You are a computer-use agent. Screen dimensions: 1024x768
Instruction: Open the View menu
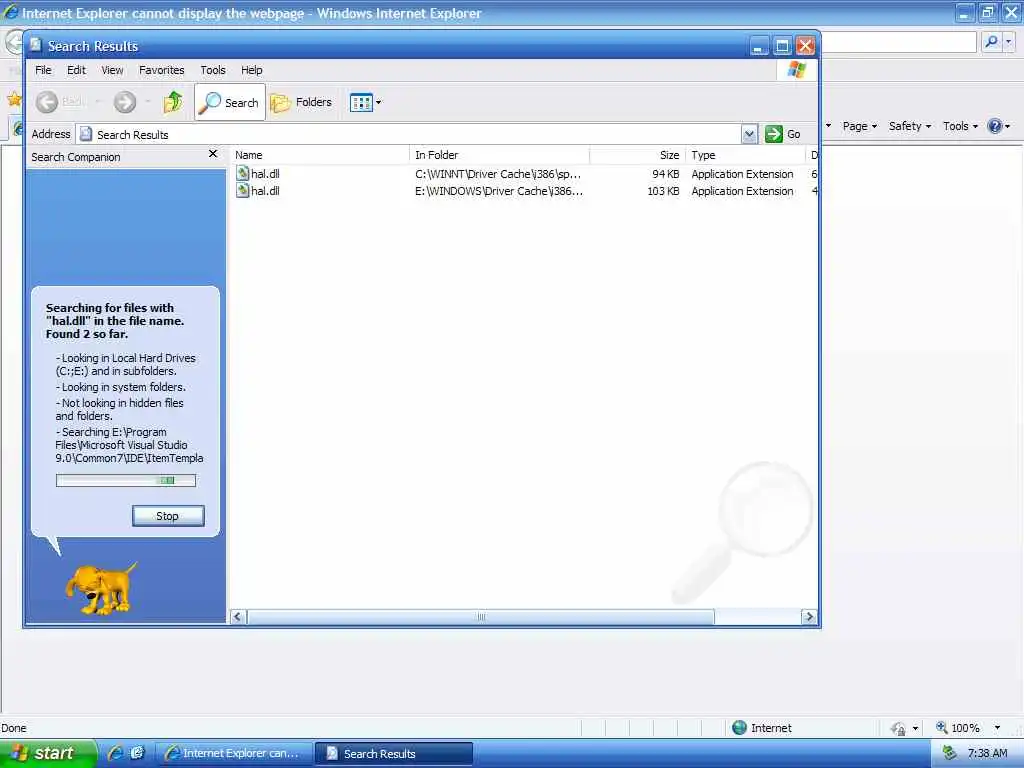pos(112,70)
